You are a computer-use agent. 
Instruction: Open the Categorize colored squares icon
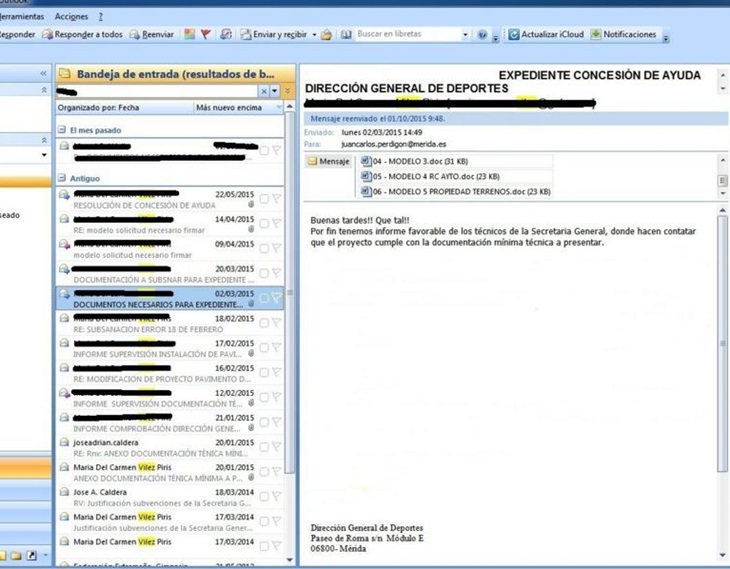189,34
